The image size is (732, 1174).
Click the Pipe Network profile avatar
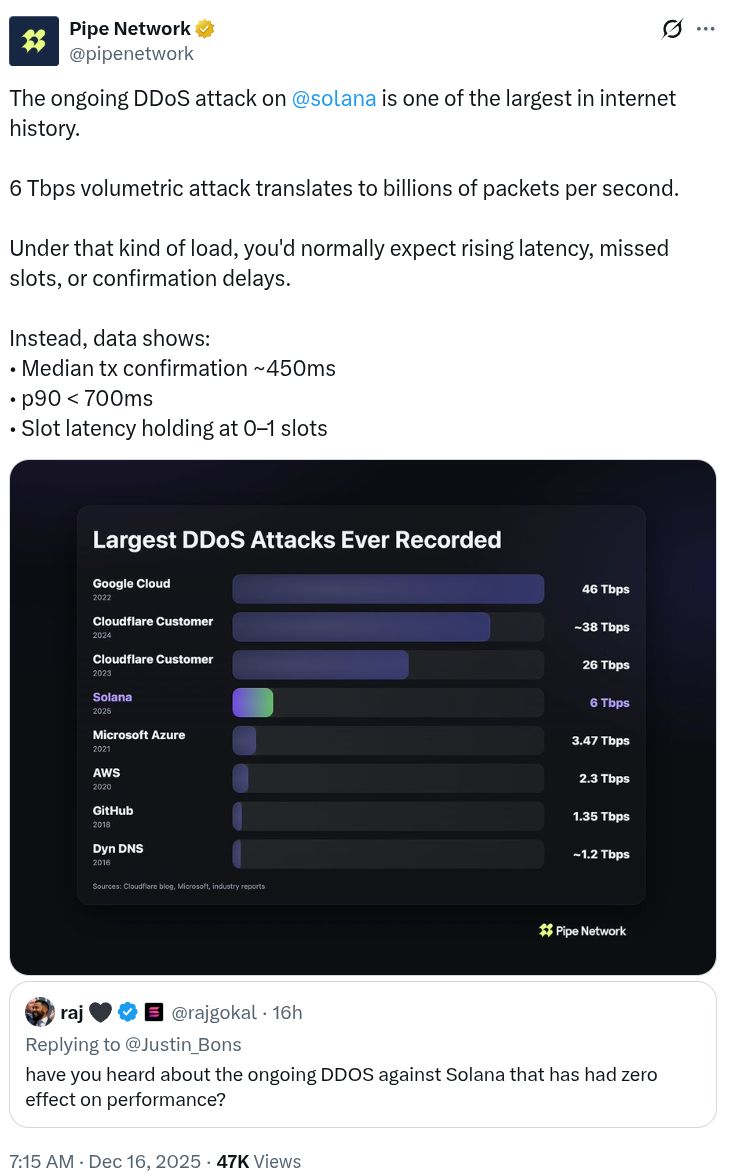point(34,41)
